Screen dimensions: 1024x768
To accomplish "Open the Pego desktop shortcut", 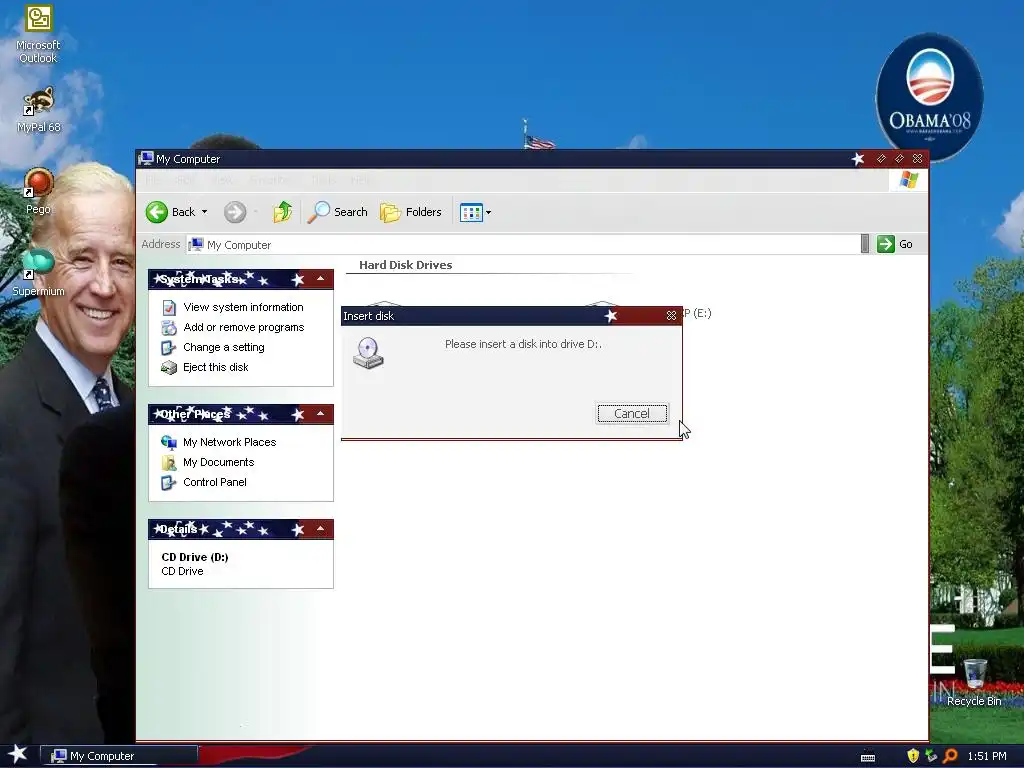I will click(x=38, y=191).
